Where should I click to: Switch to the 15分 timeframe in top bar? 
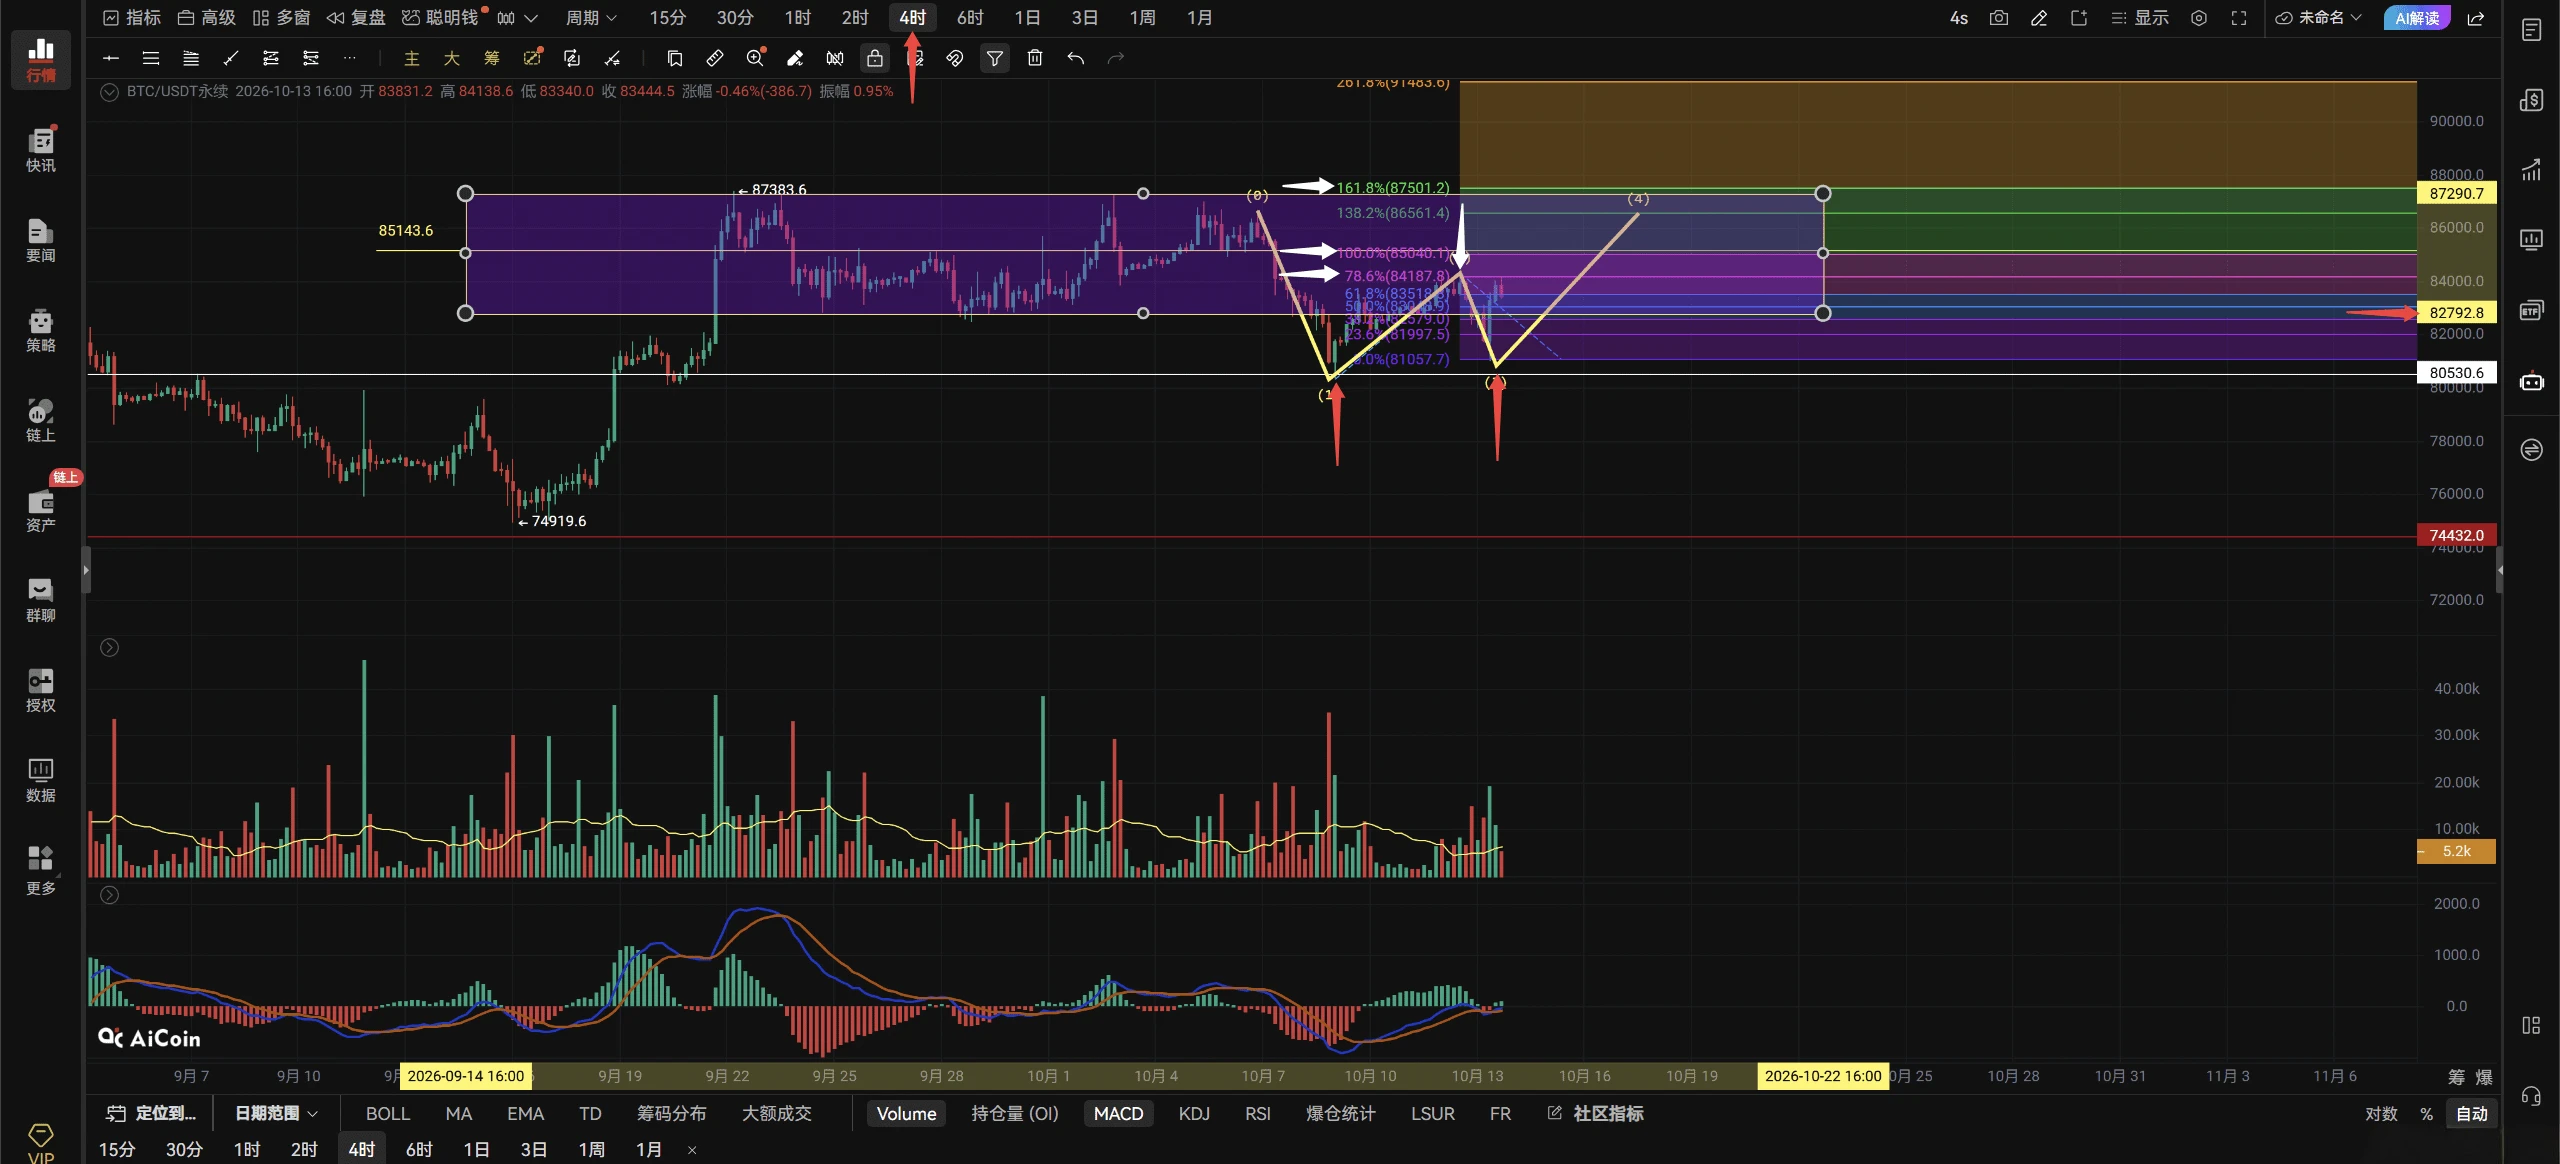(x=667, y=18)
